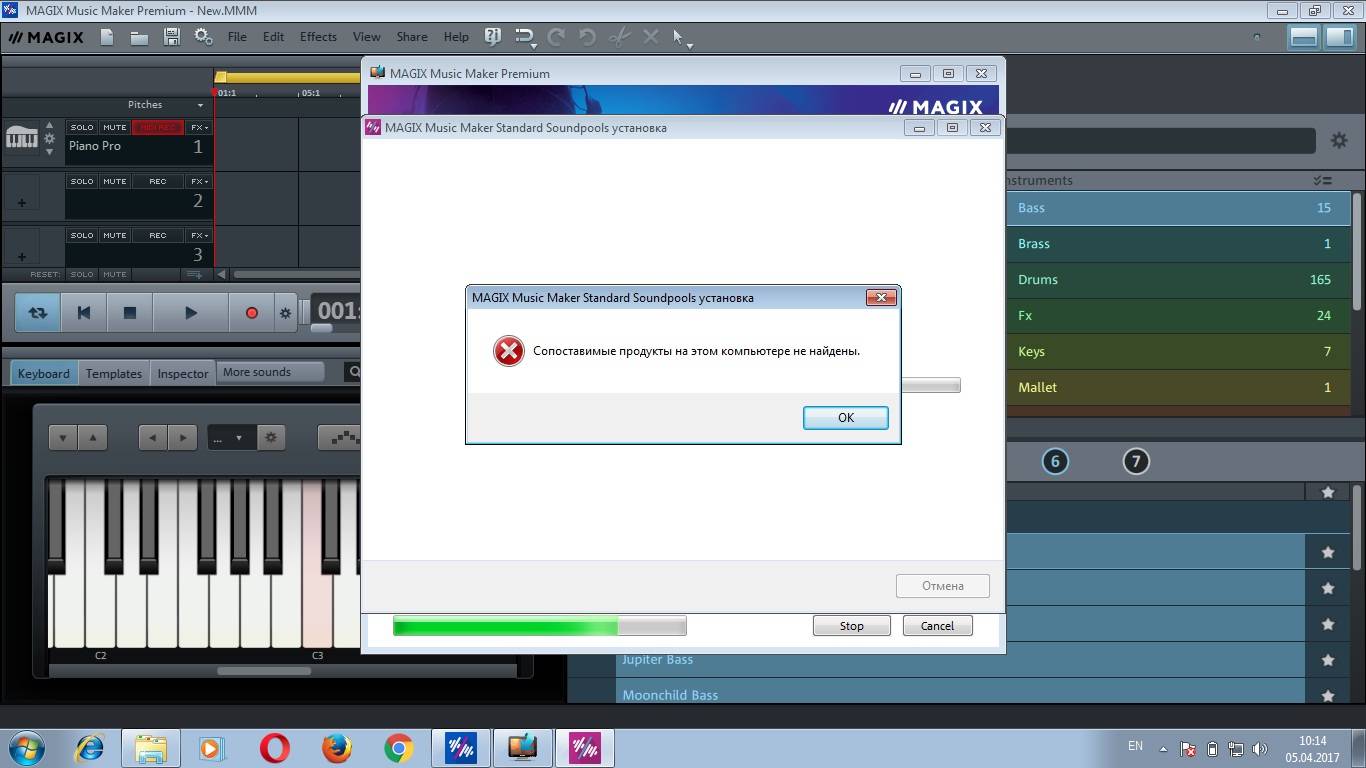
Task: Save the project using the floppy disk icon
Action: pyautogui.click(x=171, y=37)
